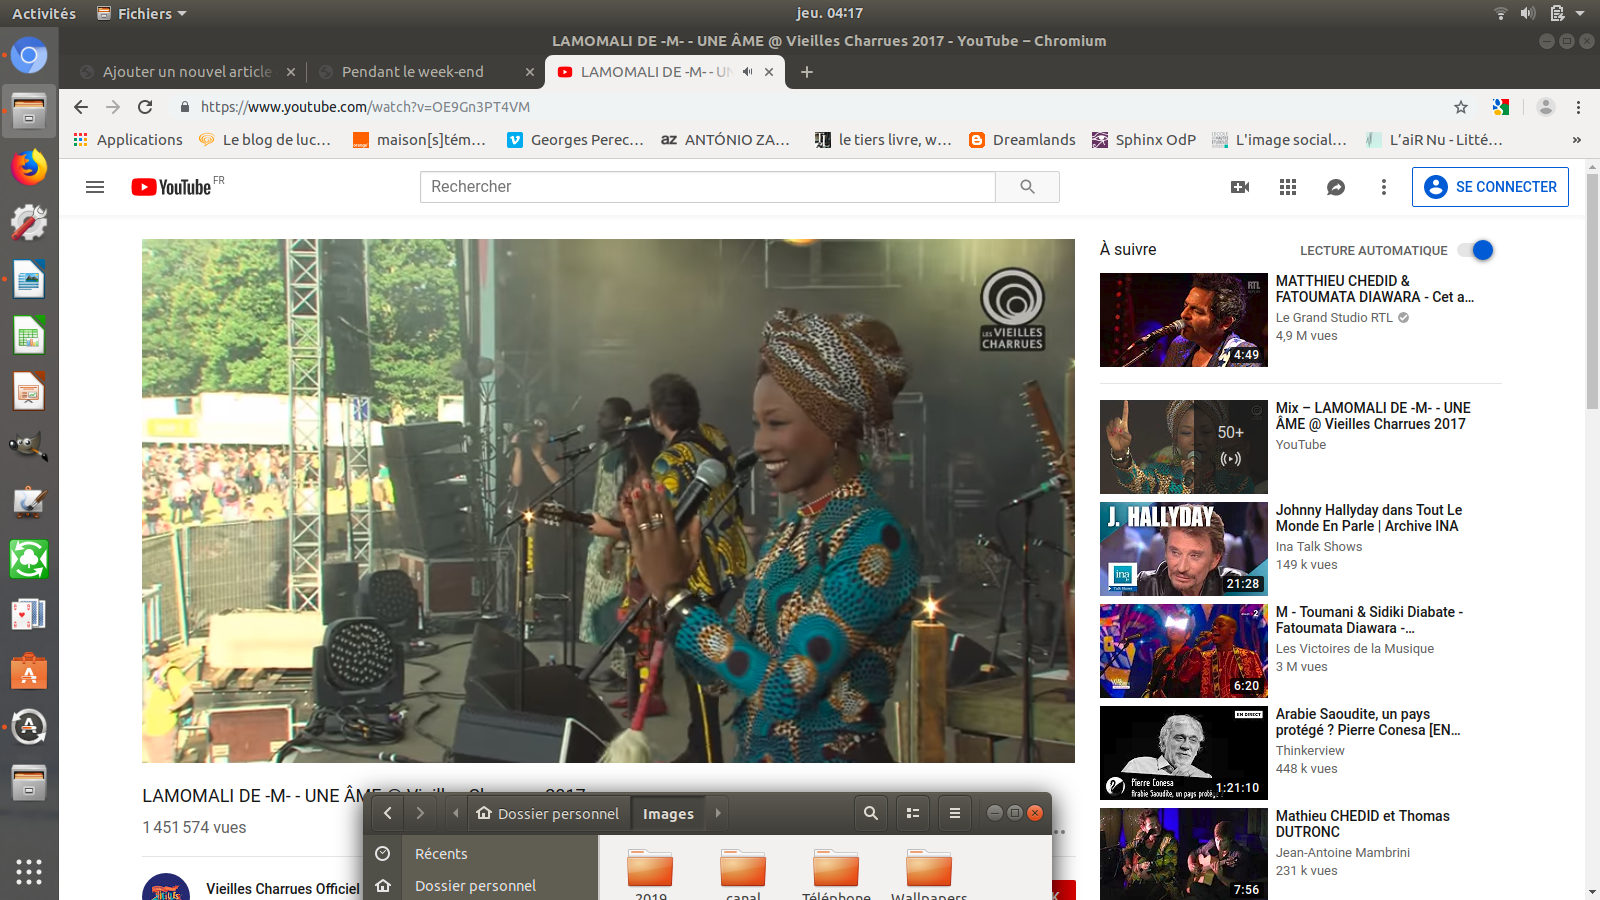The image size is (1600, 900).
Task: Click the page's vertical scrollbar
Action: pos(1592,300)
